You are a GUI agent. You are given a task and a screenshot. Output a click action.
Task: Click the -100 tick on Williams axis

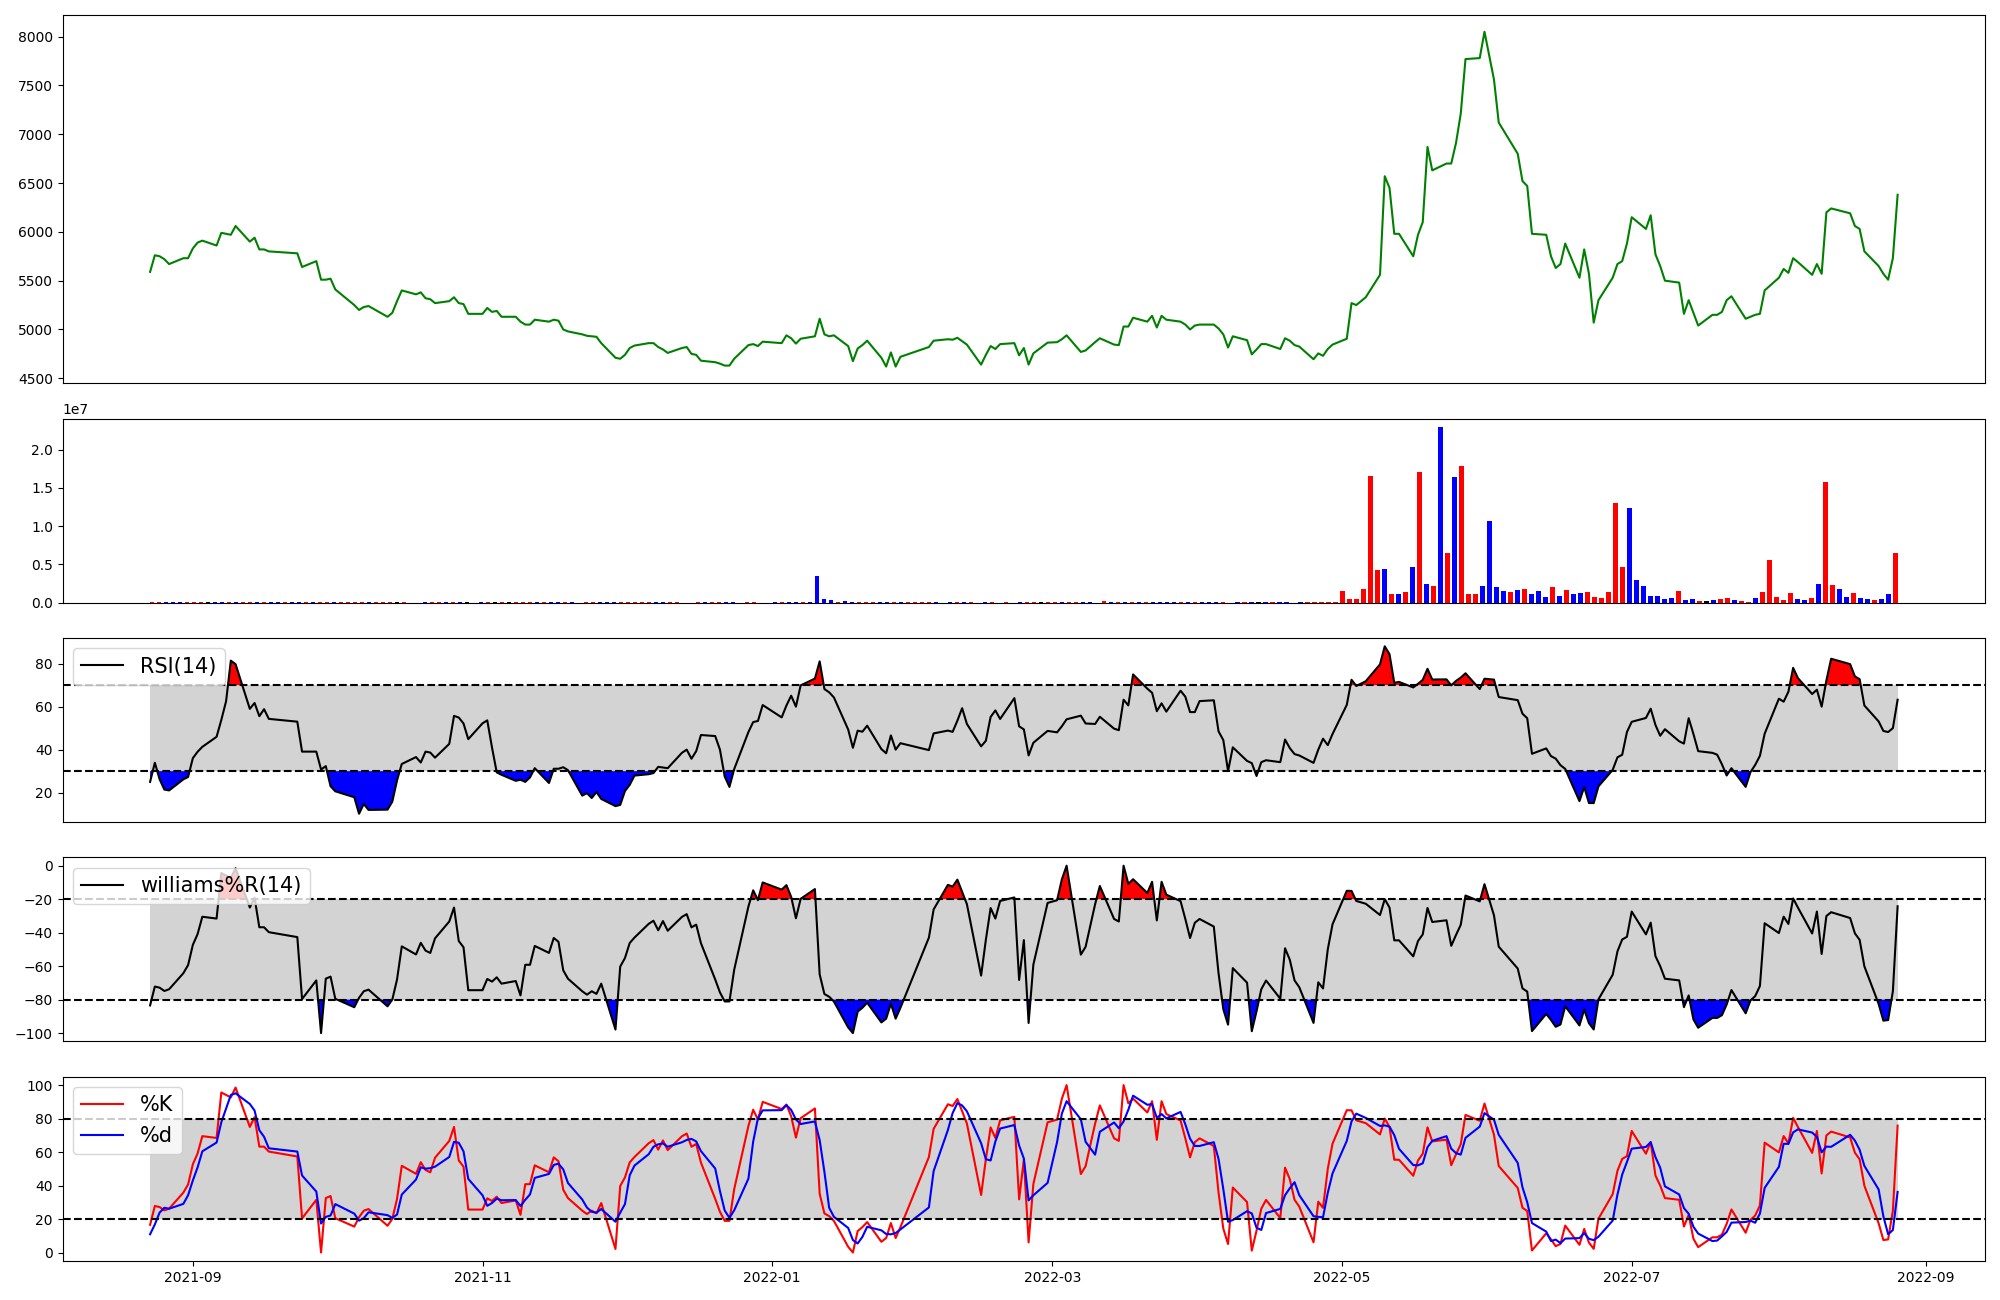point(34,1034)
